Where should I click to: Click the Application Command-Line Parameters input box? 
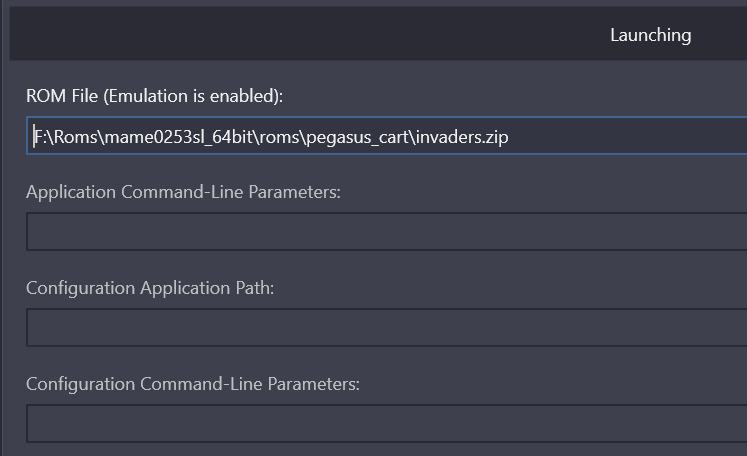[x=387, y=232]
